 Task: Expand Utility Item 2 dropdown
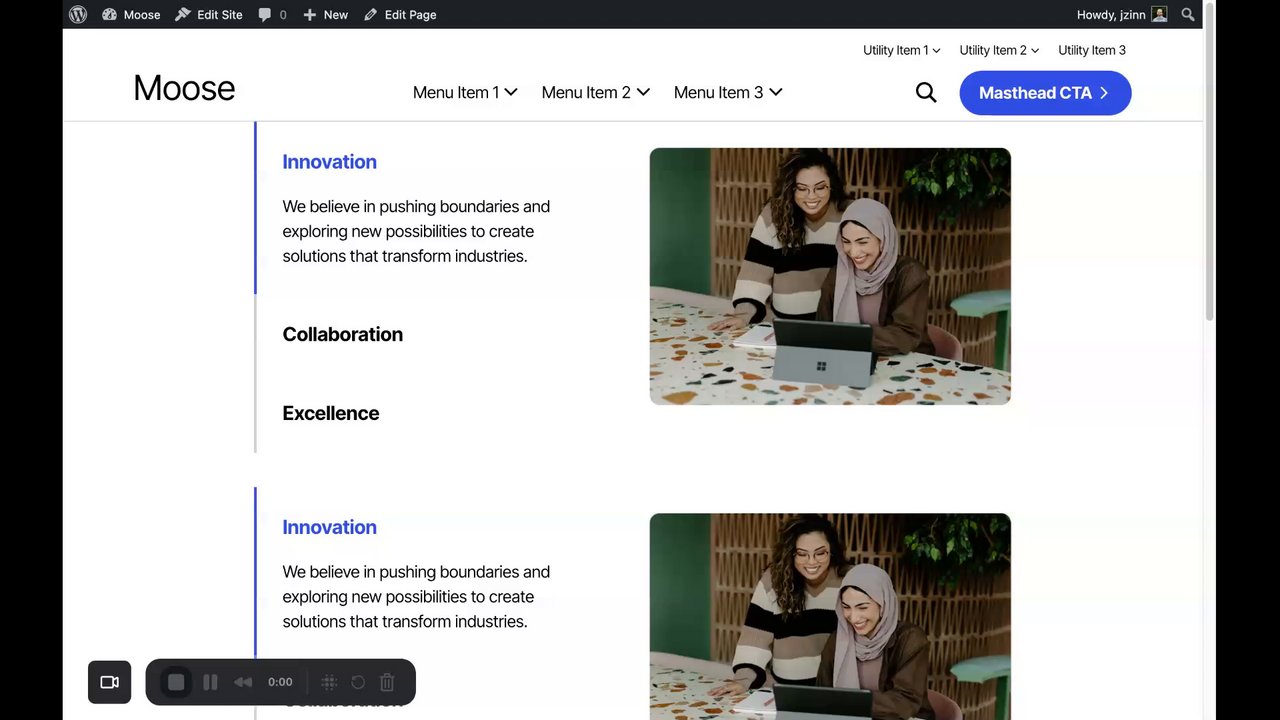point(999,50)
